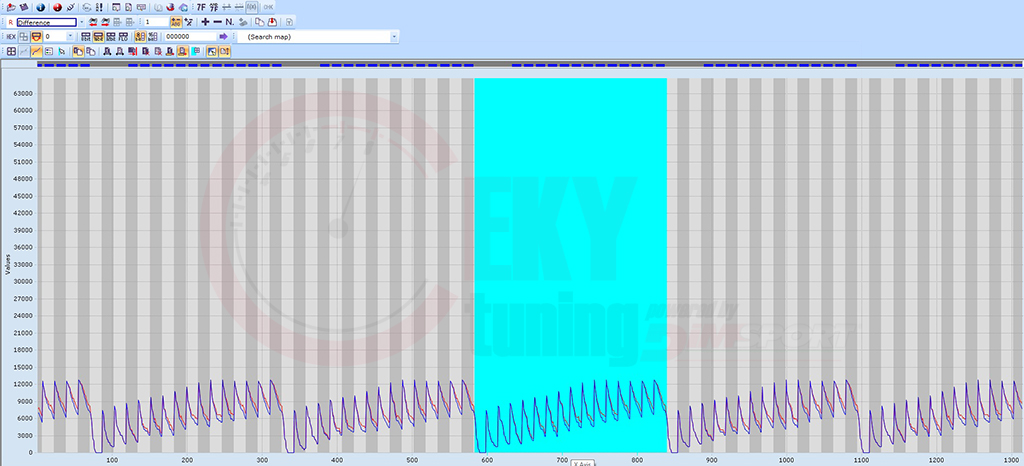The width and height of the screenshot is (1024, 466).
Task: Click the percent change mode icon
Action: [x=189, y=22]
